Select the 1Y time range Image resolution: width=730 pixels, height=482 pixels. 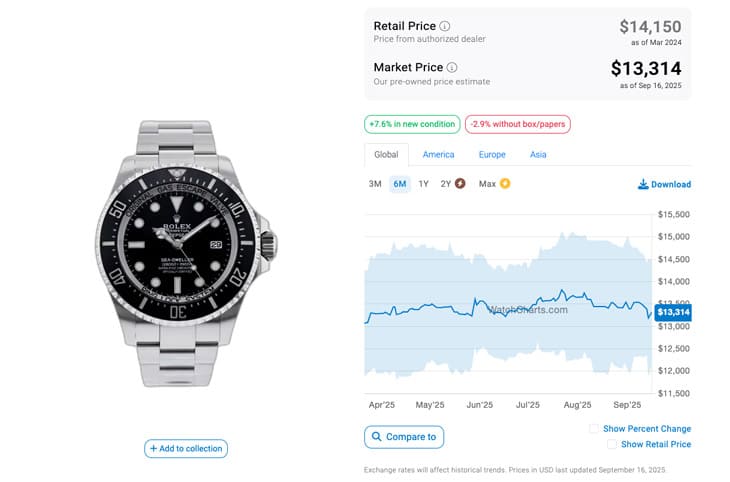pos(423,184)
